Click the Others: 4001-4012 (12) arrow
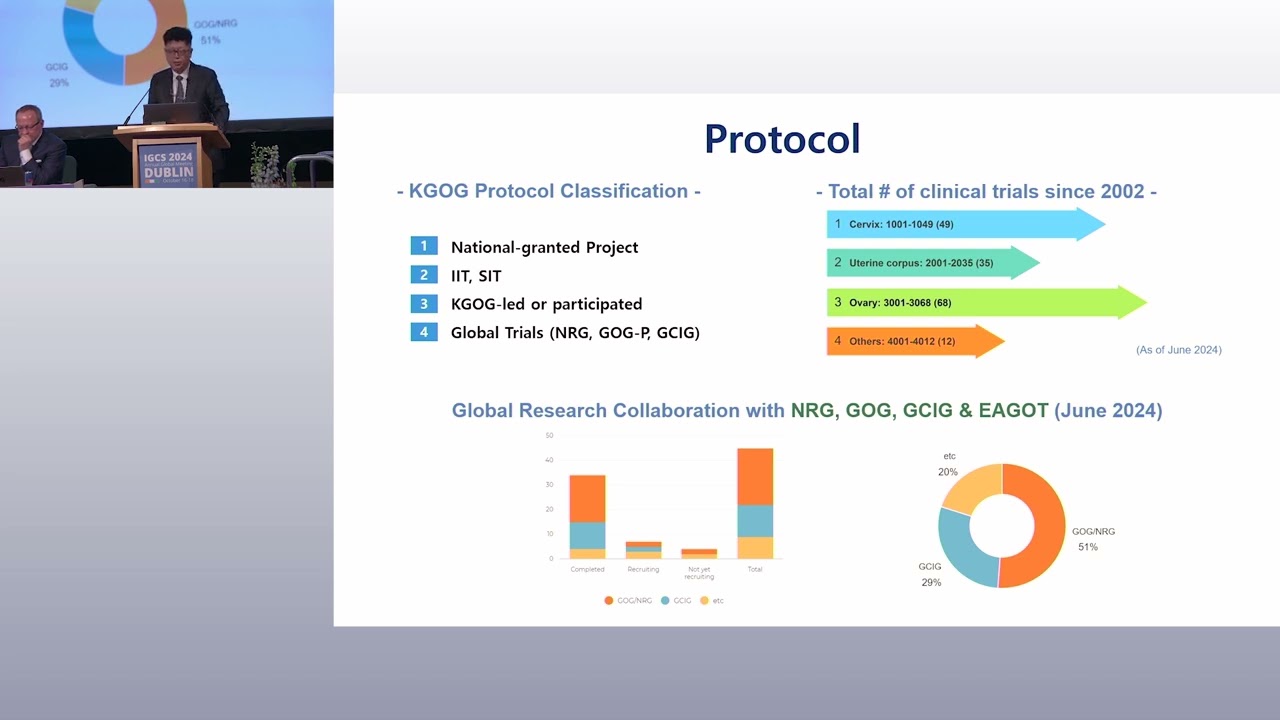 (915, 341)
